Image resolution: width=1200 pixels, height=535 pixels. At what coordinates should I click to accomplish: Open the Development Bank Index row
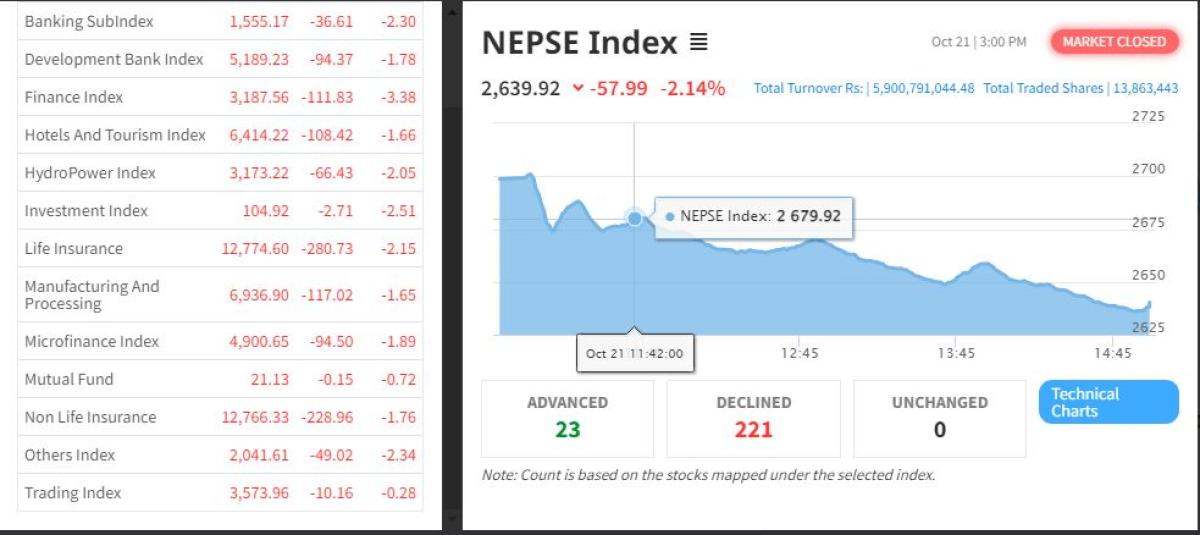(x=114, y=59)
